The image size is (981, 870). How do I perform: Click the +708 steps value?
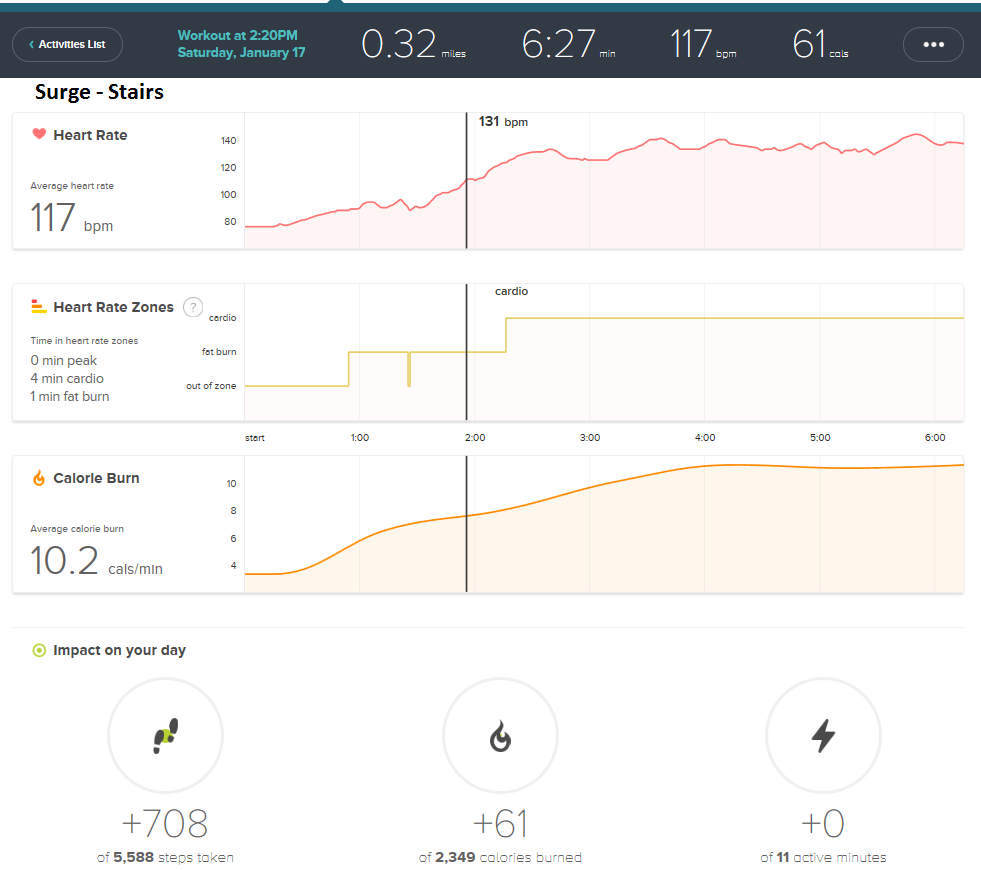165,823
